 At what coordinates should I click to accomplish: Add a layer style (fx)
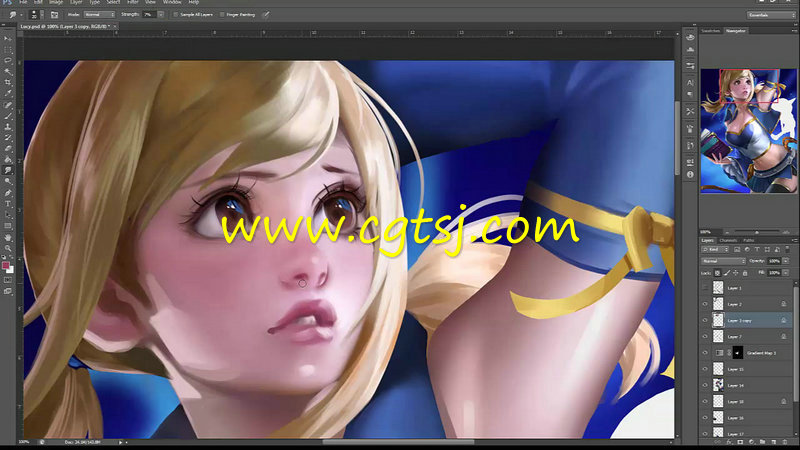pyautogui.click(x=729, y=442)
